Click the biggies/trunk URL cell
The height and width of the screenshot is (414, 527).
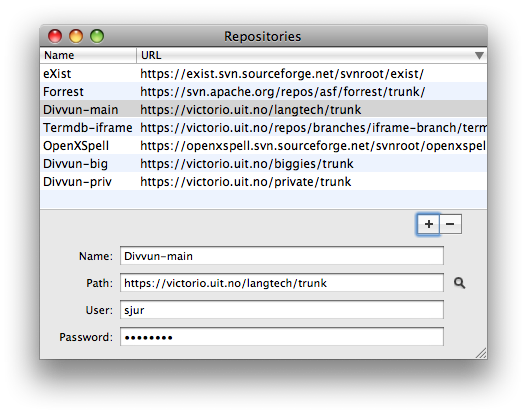coord(247,164)
